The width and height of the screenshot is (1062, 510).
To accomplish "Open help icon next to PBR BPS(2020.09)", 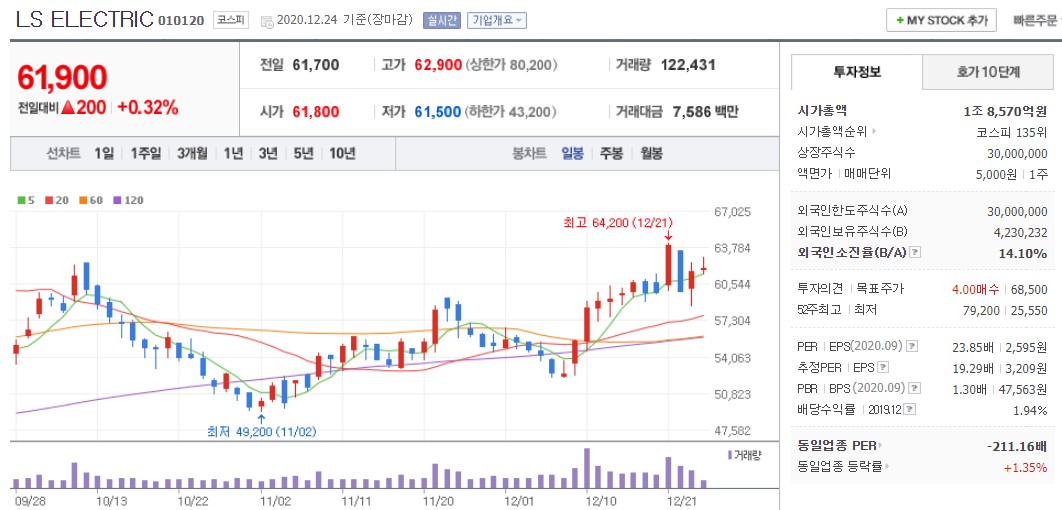I will (x=916, y=389).
